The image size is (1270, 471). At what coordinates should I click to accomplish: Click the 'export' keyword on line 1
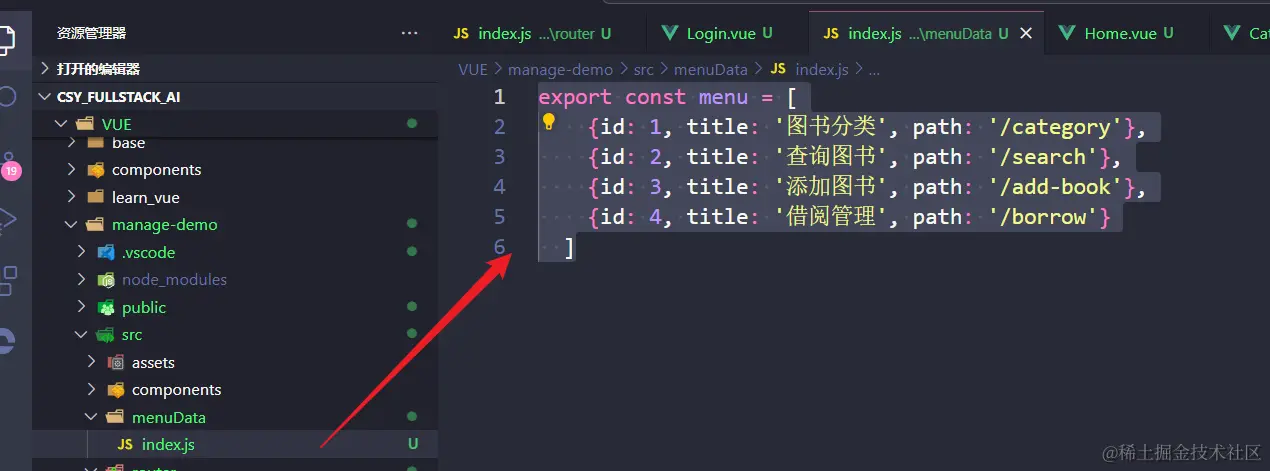(575, 97)
